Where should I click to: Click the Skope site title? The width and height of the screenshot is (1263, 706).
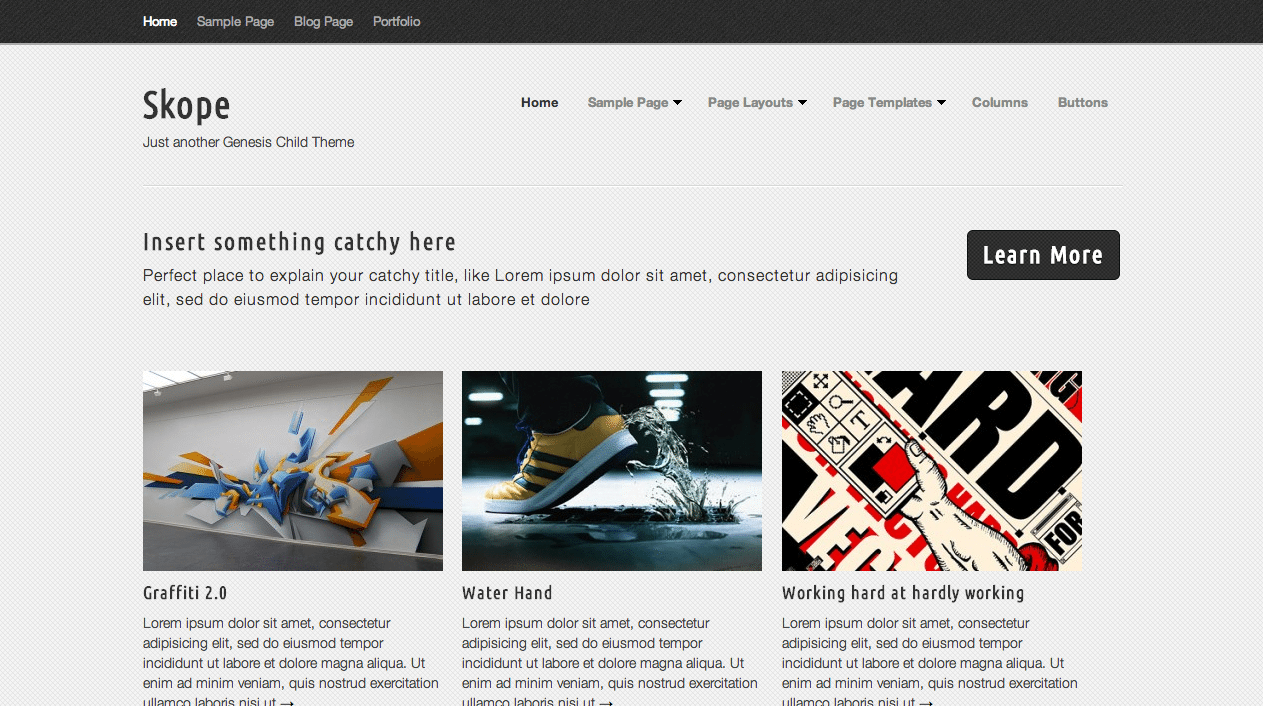click(x=186, y=105)
